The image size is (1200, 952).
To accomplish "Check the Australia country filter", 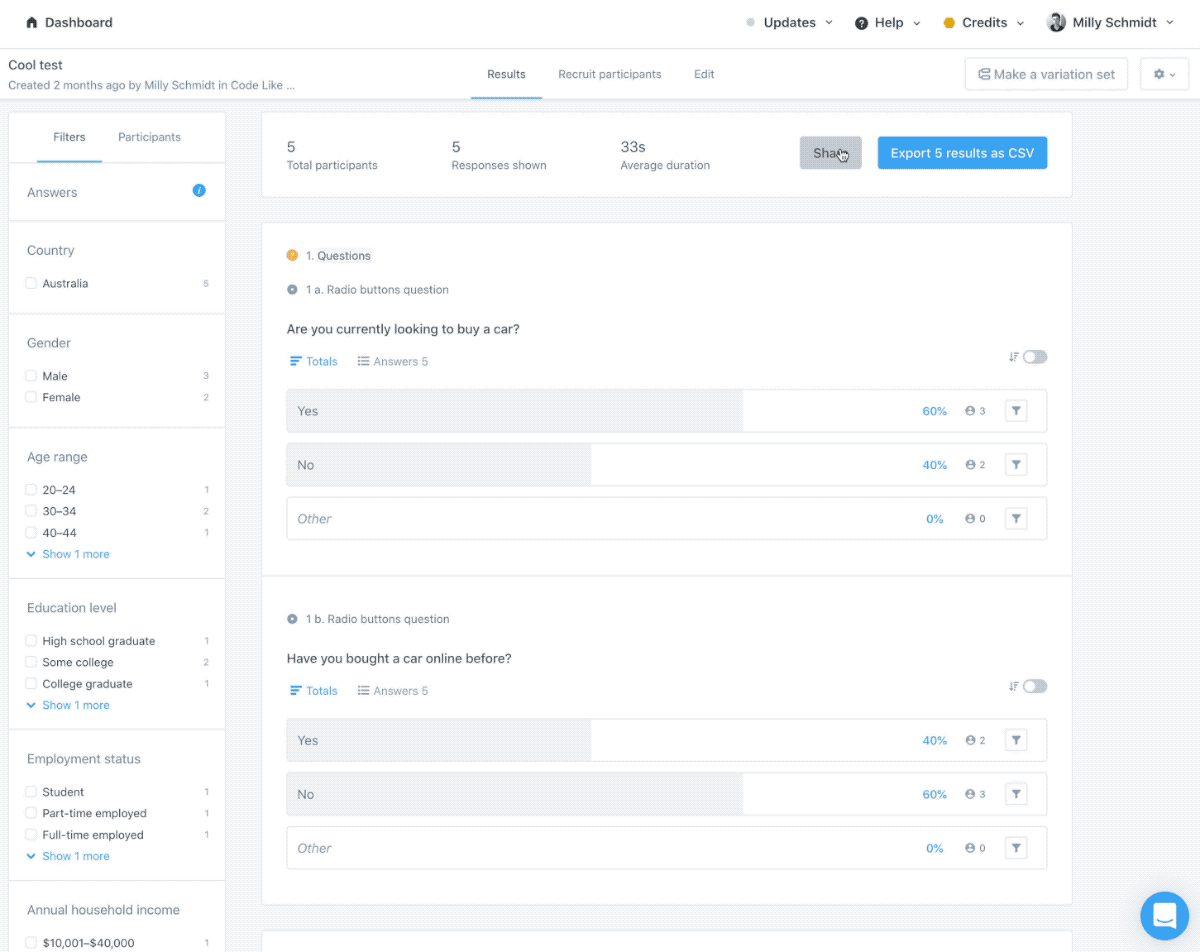I will click(32, 284).
